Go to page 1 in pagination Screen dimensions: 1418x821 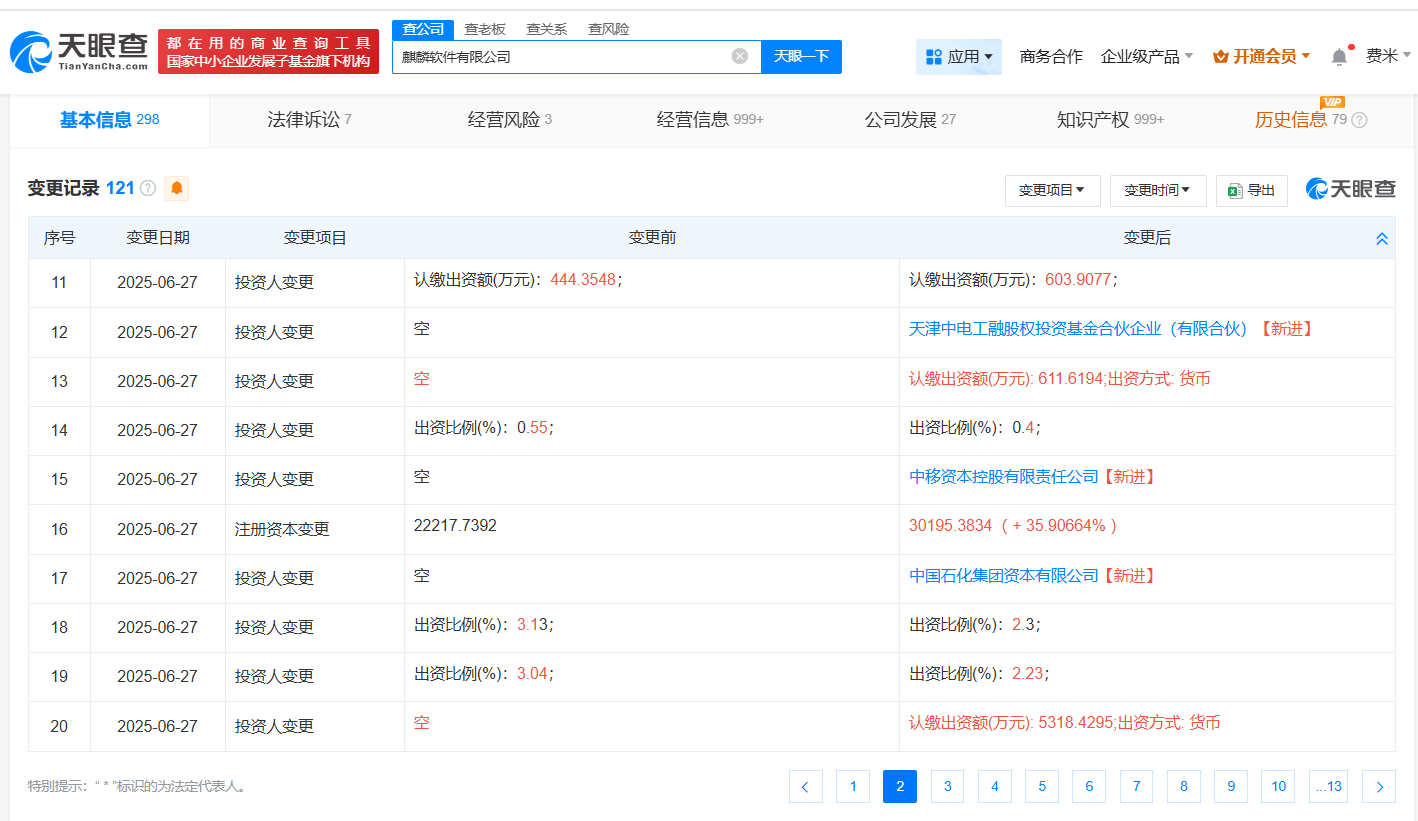pyautogui.click(x=852, y=787)
